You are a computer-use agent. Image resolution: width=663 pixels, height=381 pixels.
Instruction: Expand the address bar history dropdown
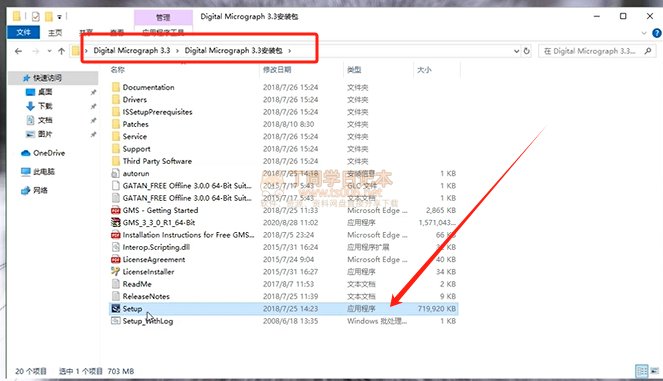tap(516, 51)
